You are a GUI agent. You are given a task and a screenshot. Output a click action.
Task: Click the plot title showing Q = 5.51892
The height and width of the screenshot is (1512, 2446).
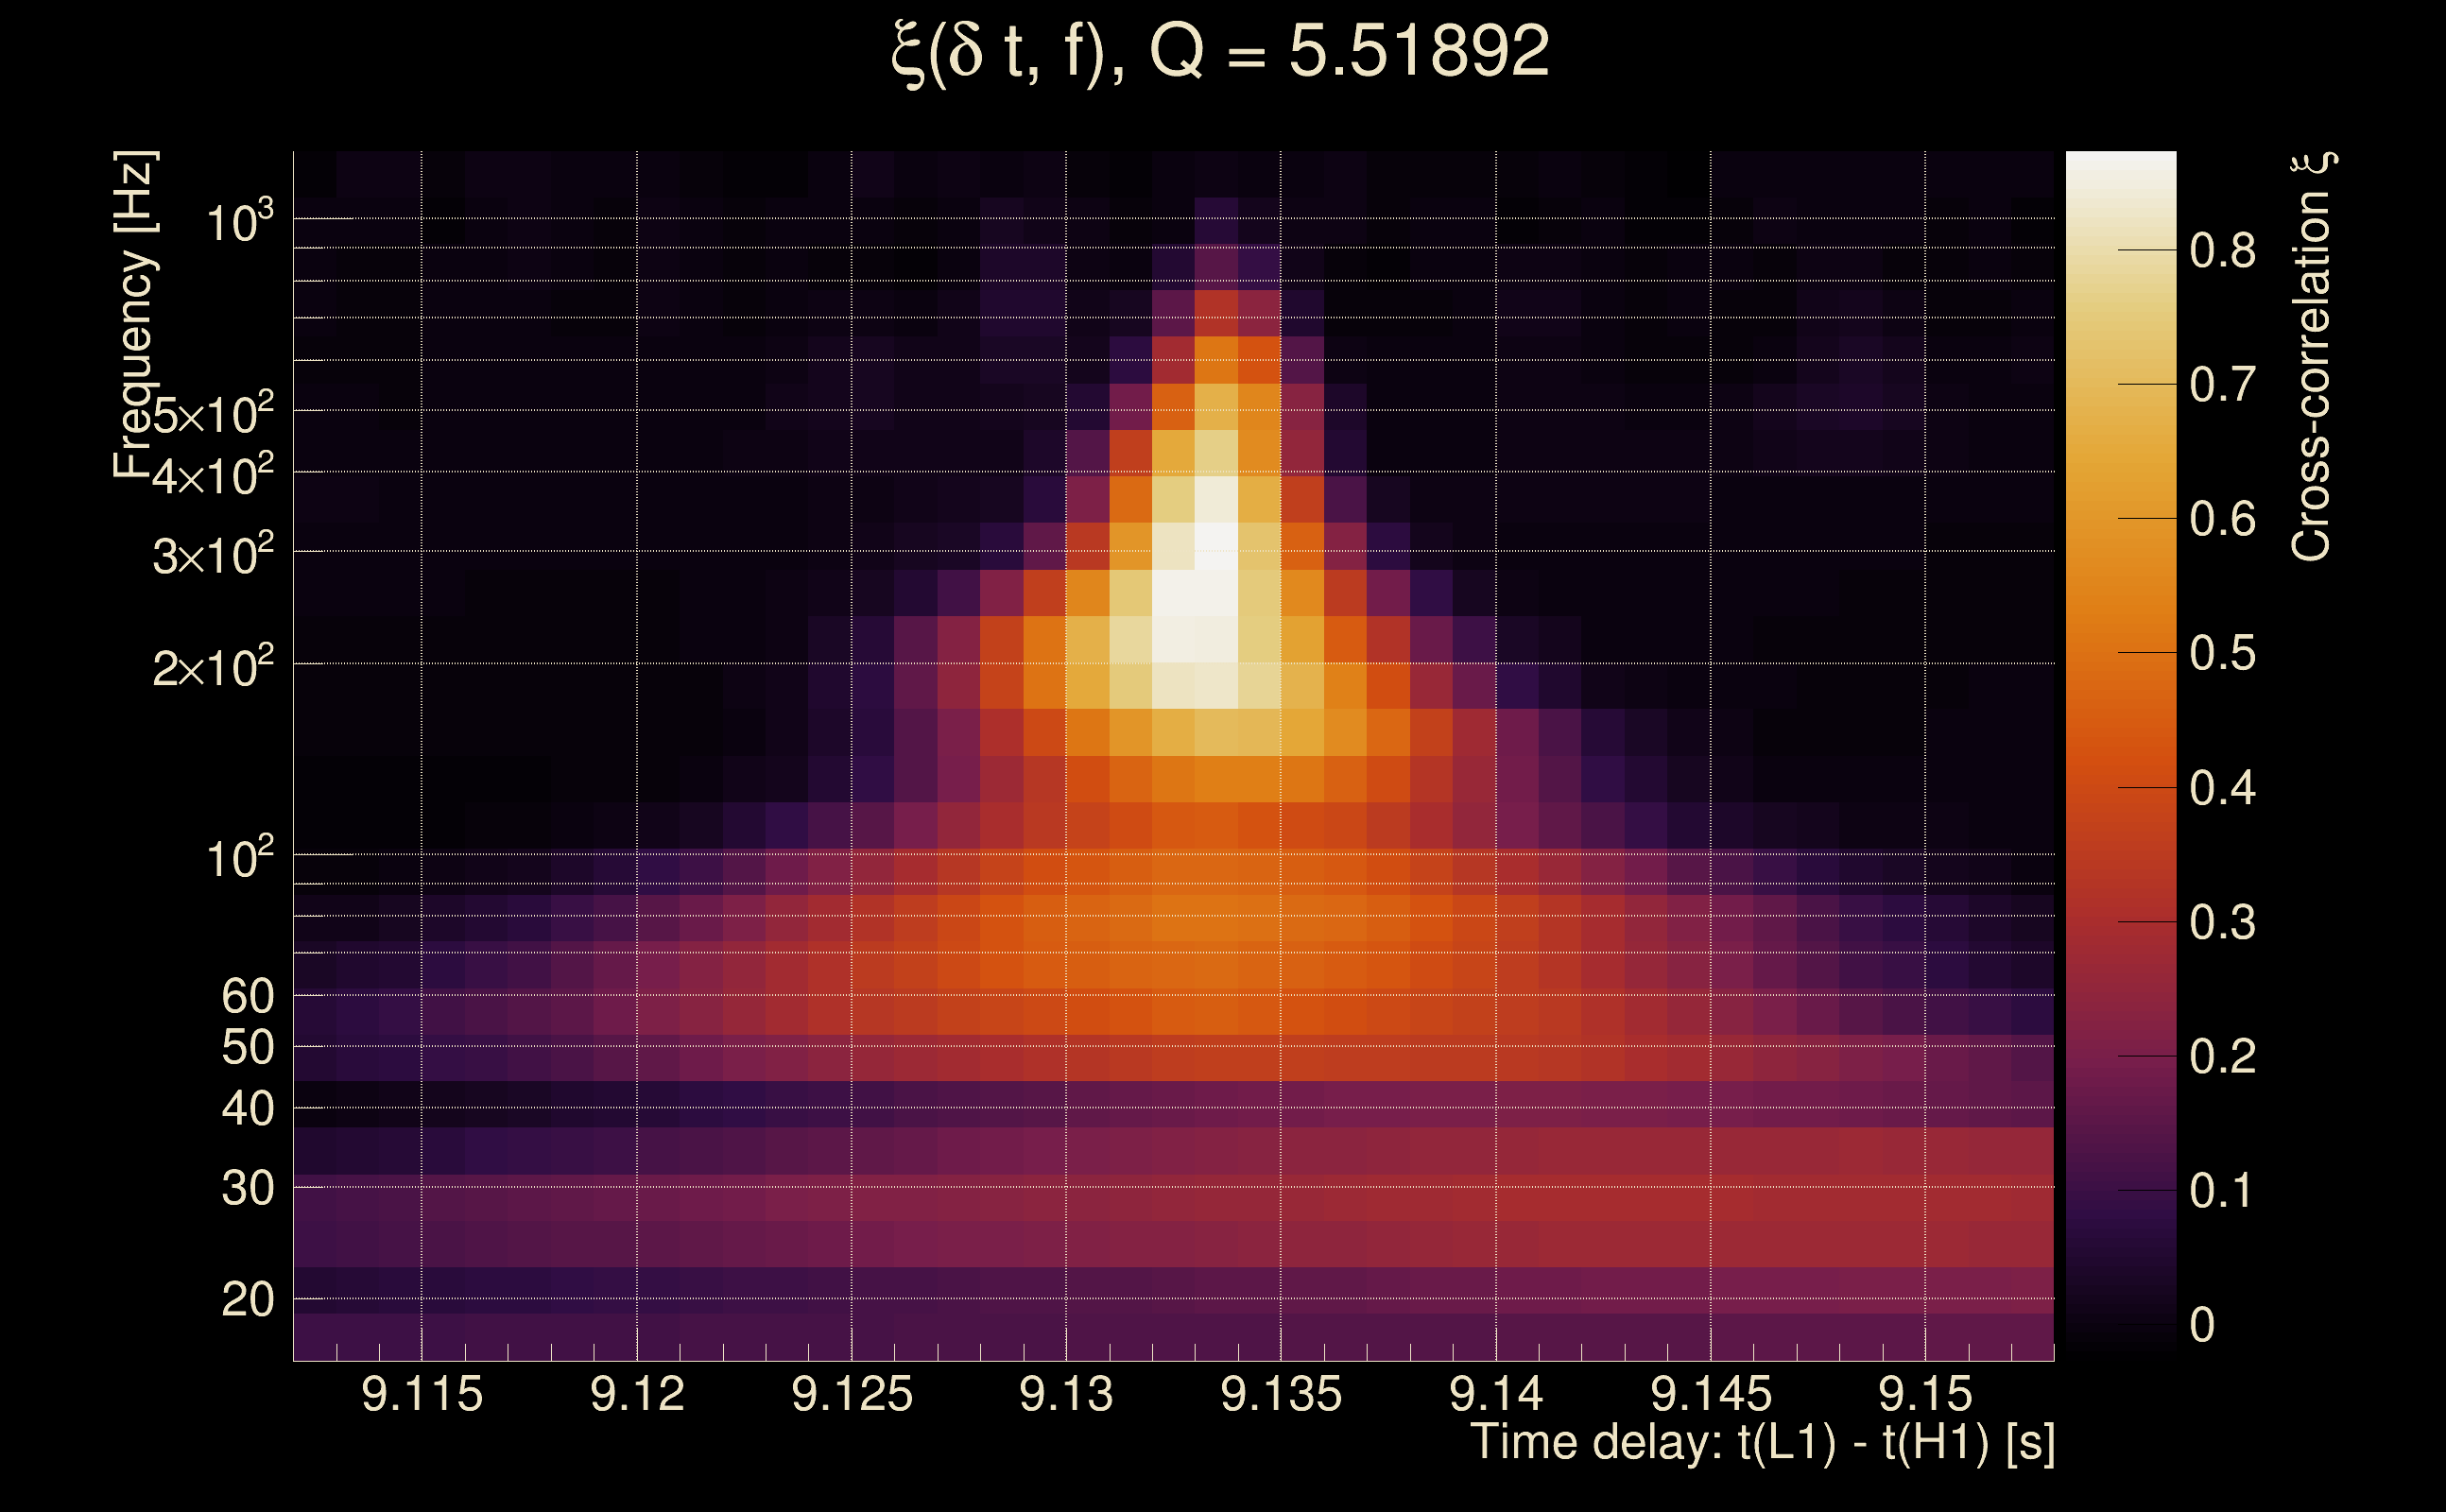tap(1220, 52)
